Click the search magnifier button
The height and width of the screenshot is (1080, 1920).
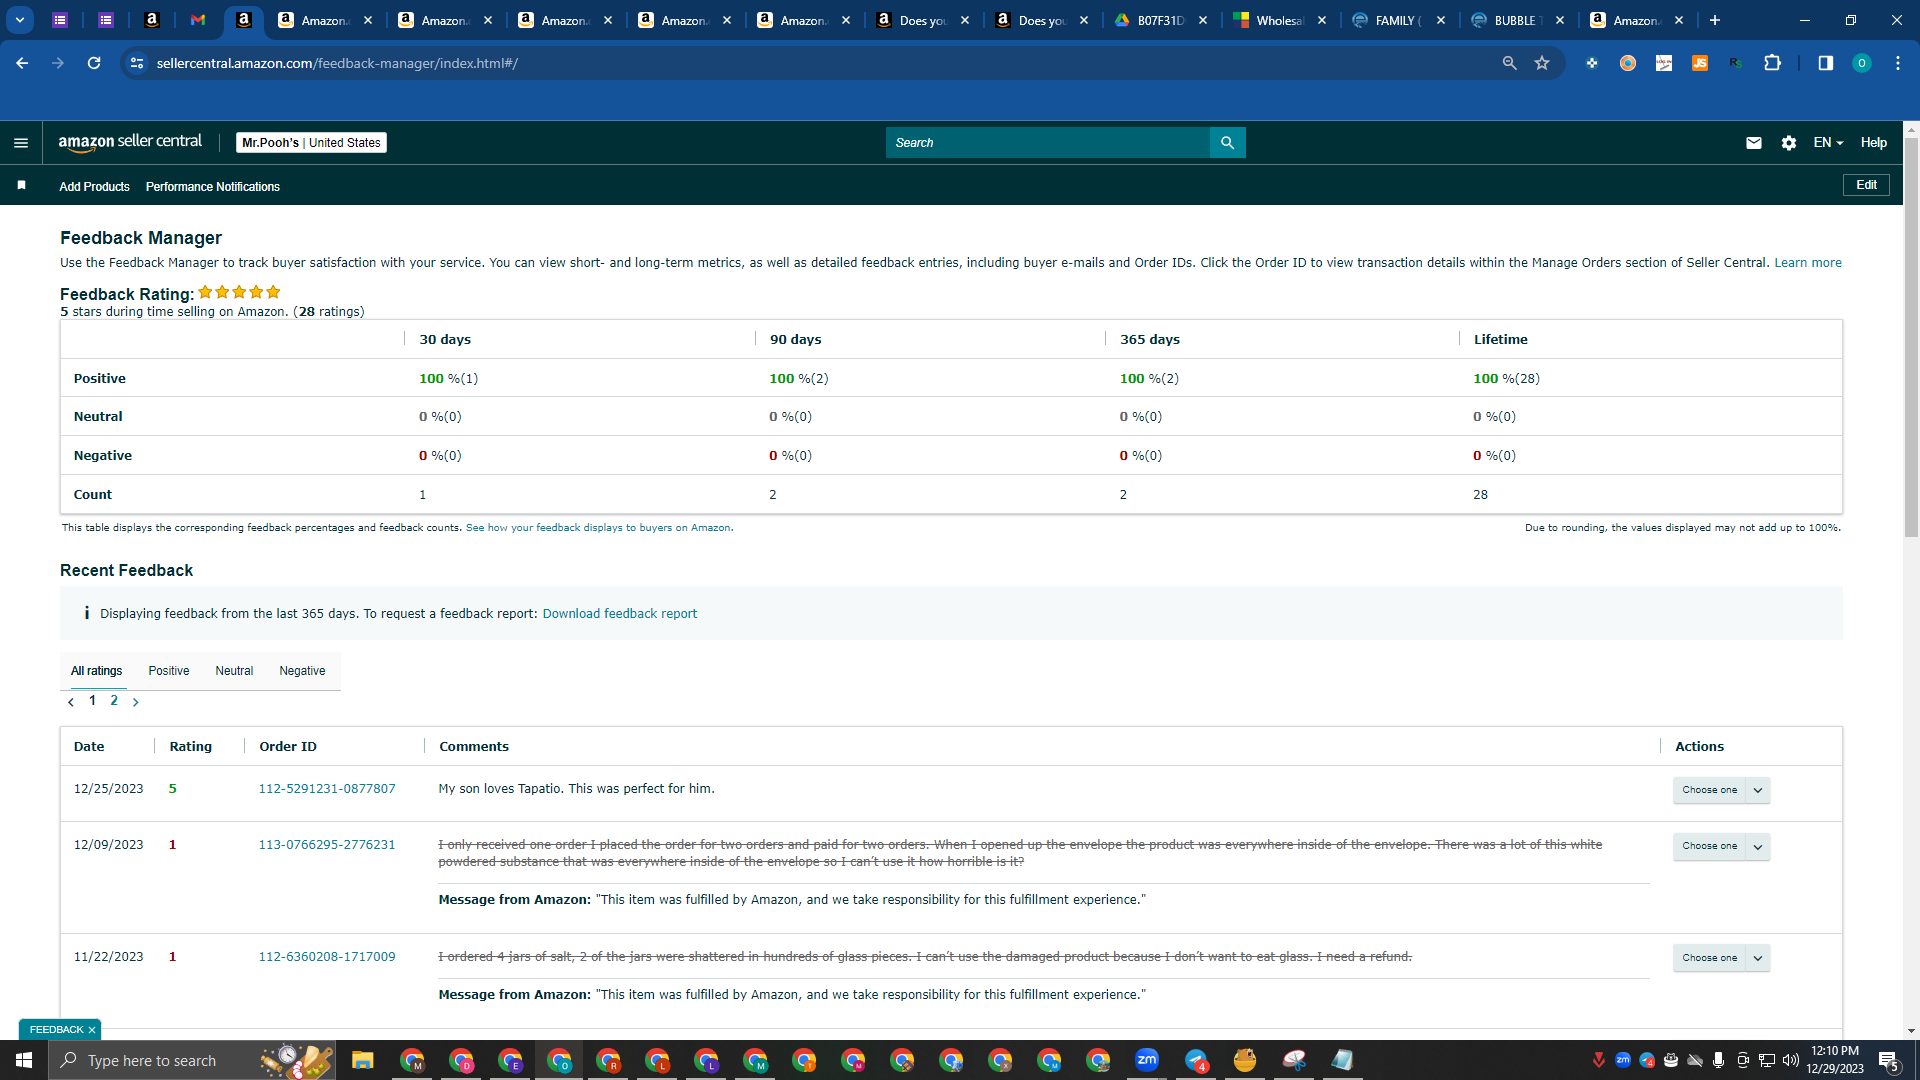(1227, 143)
